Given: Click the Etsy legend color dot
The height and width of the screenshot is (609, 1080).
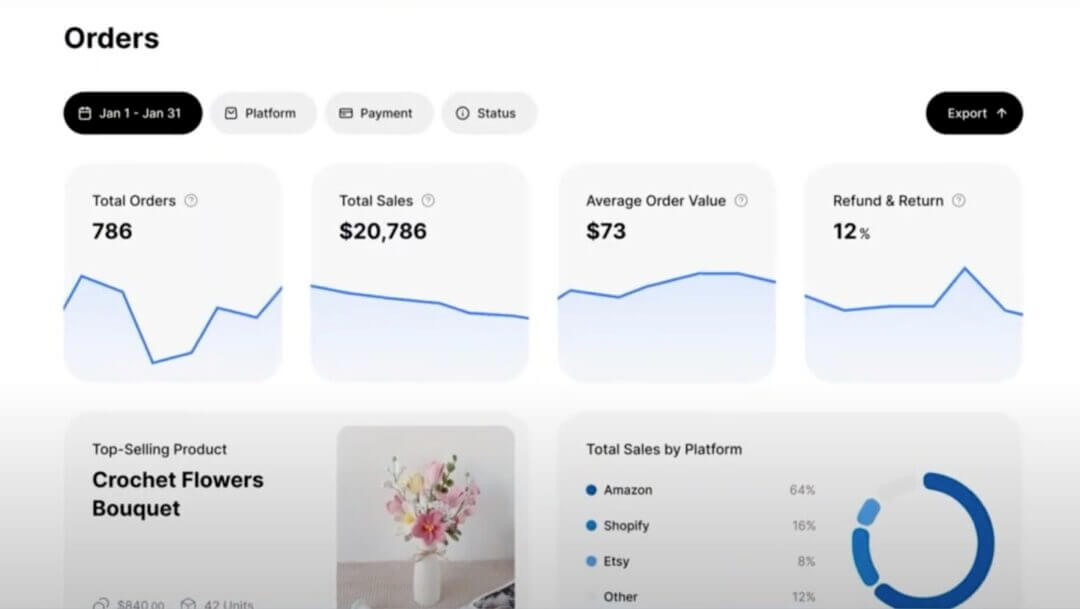Looking at the screenshot, I should point(591,561).
